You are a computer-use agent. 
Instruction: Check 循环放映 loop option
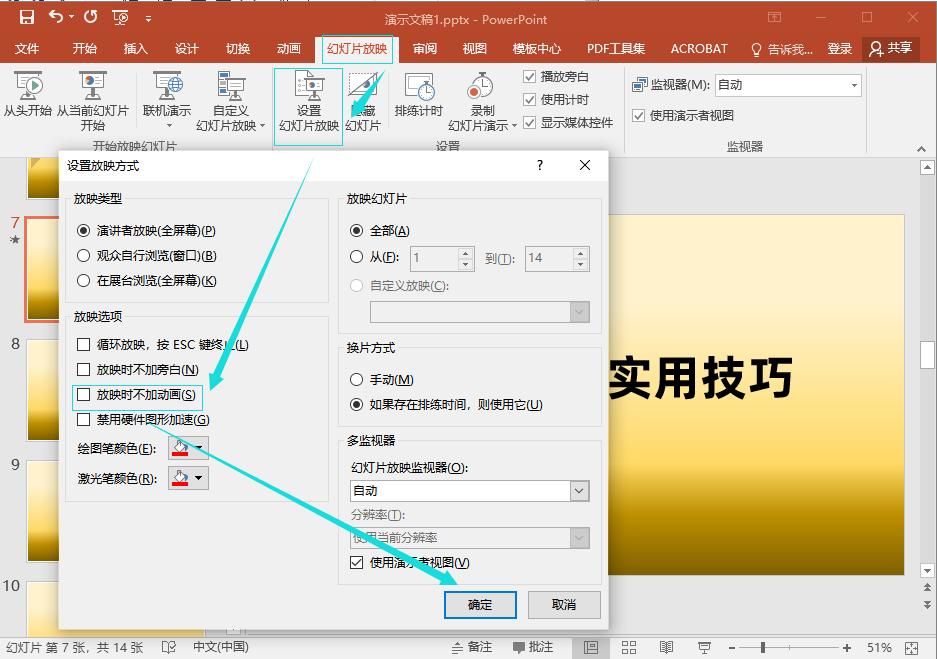(x=84, y=345)
